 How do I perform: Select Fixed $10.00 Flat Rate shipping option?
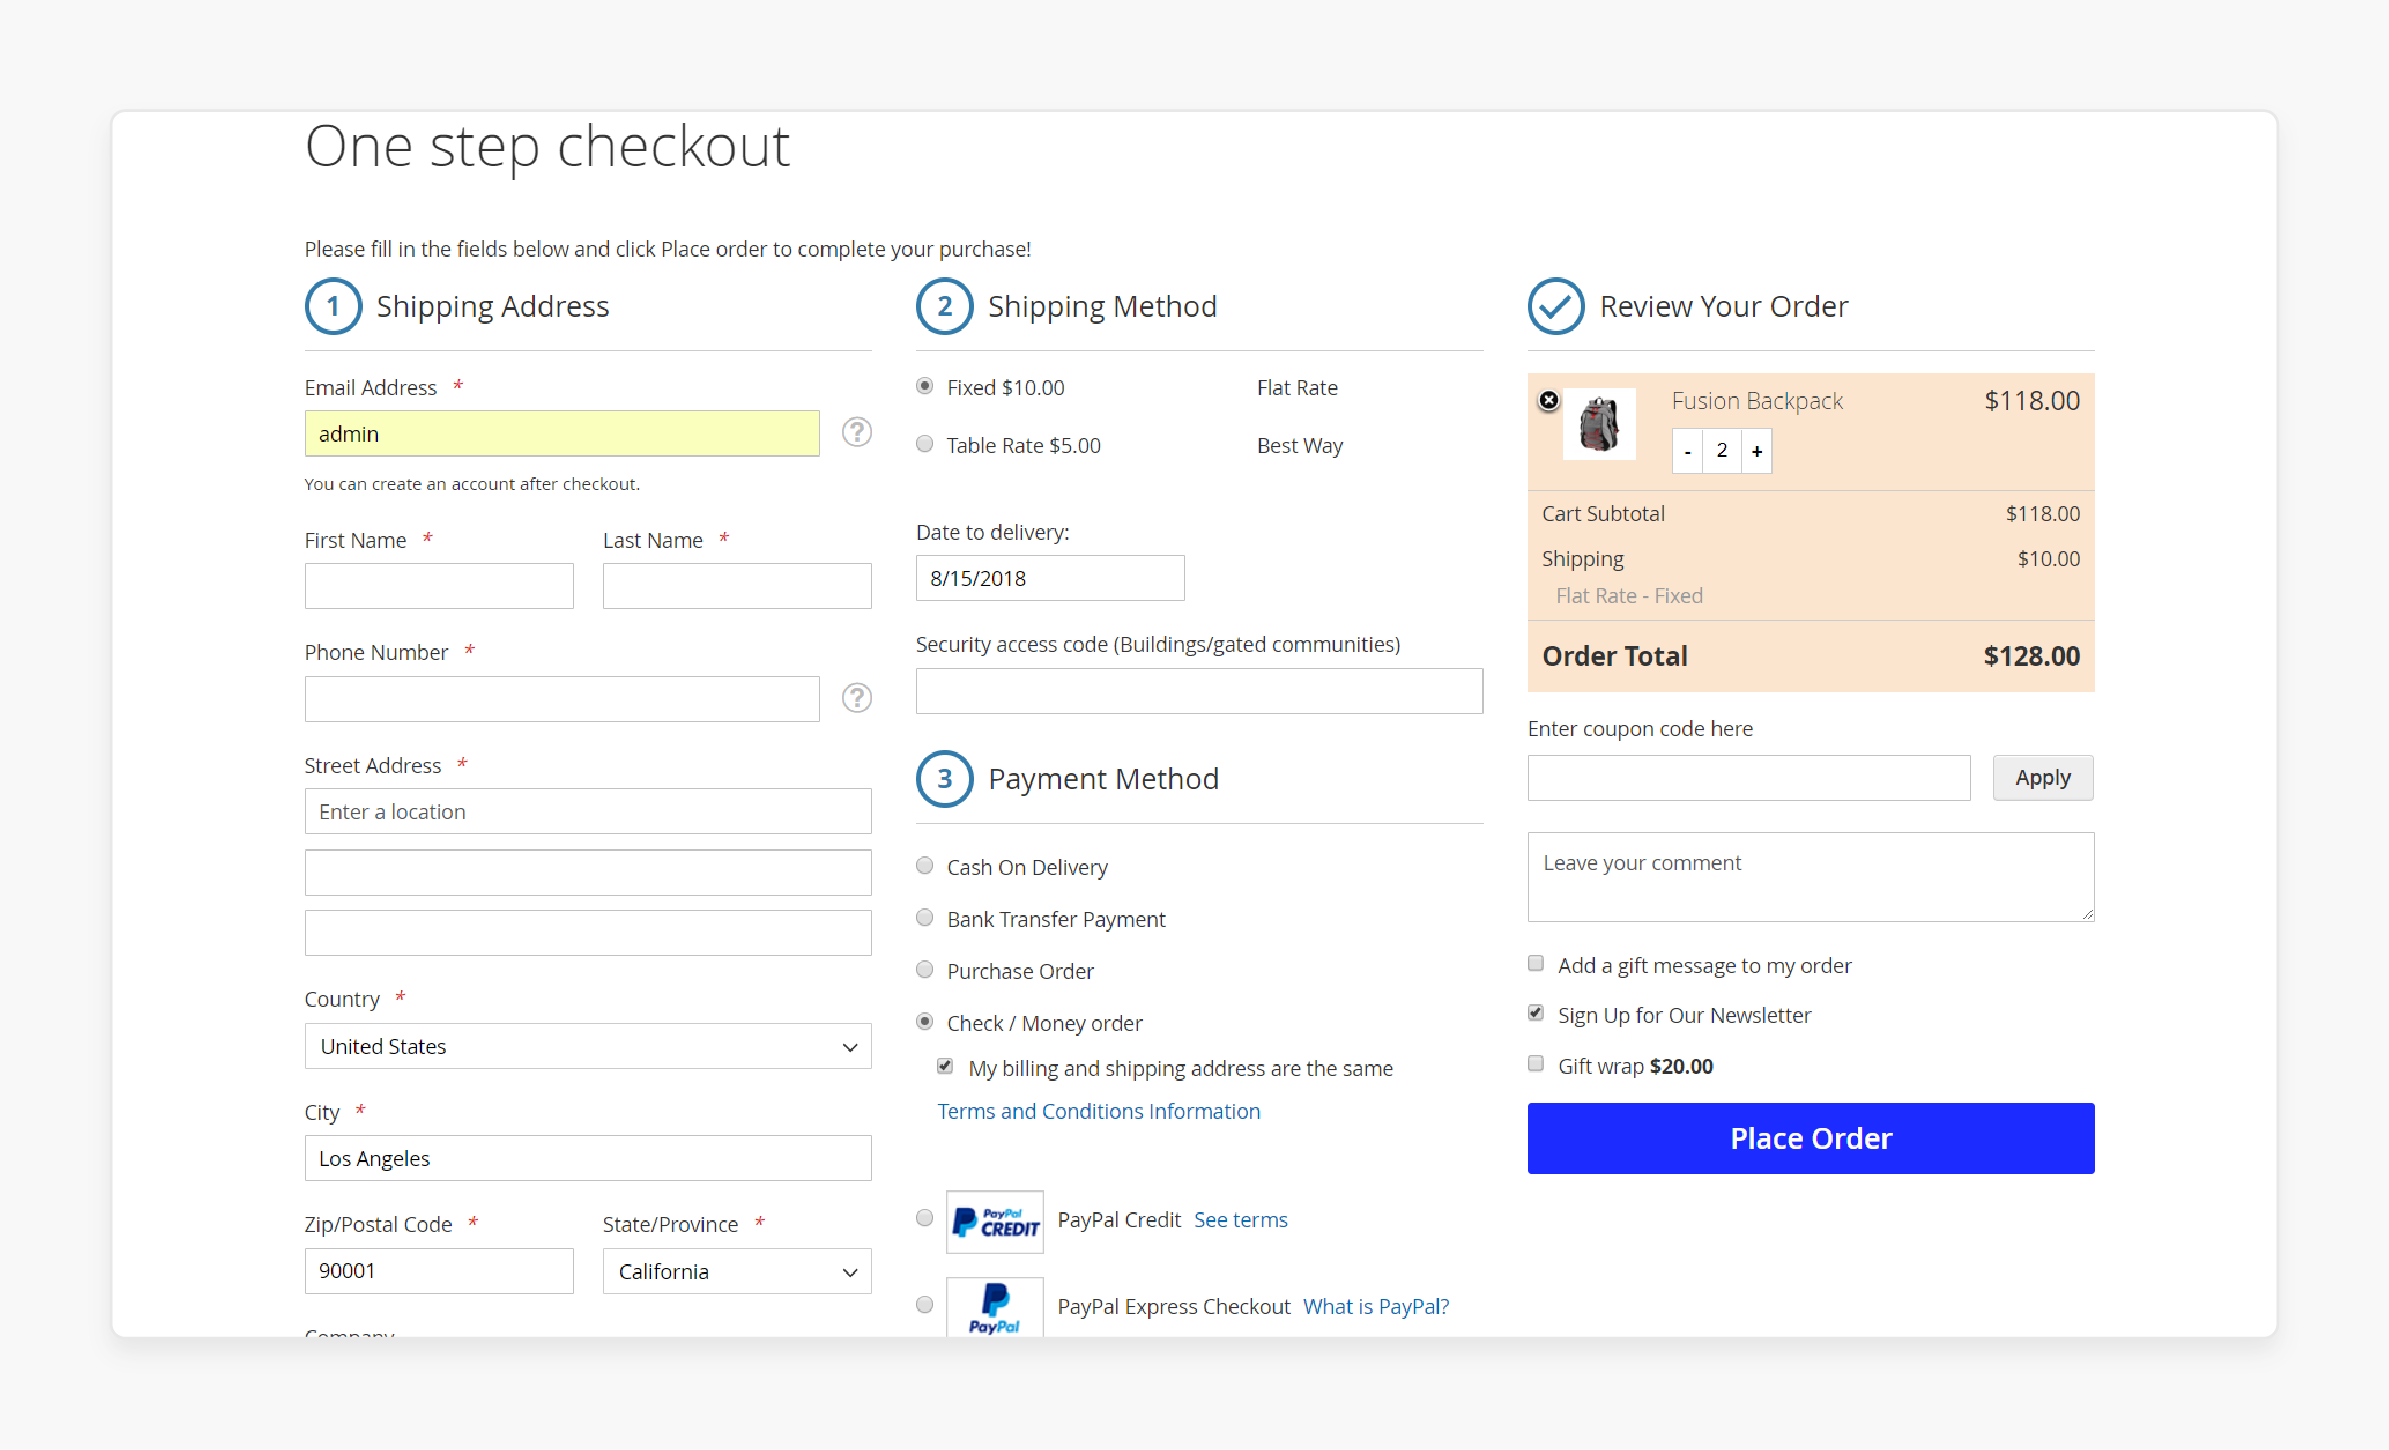coord(927,386)
